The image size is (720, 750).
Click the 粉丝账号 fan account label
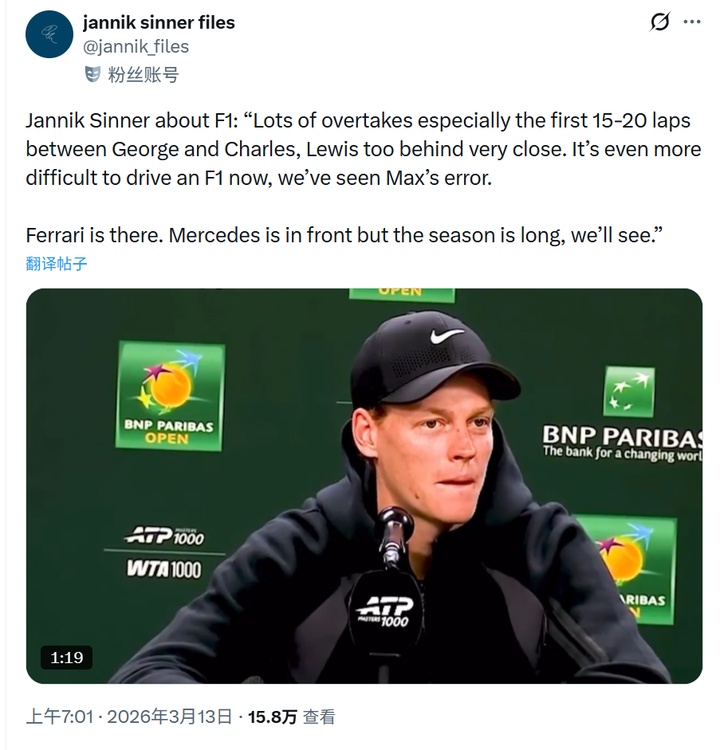click(143, 74)
